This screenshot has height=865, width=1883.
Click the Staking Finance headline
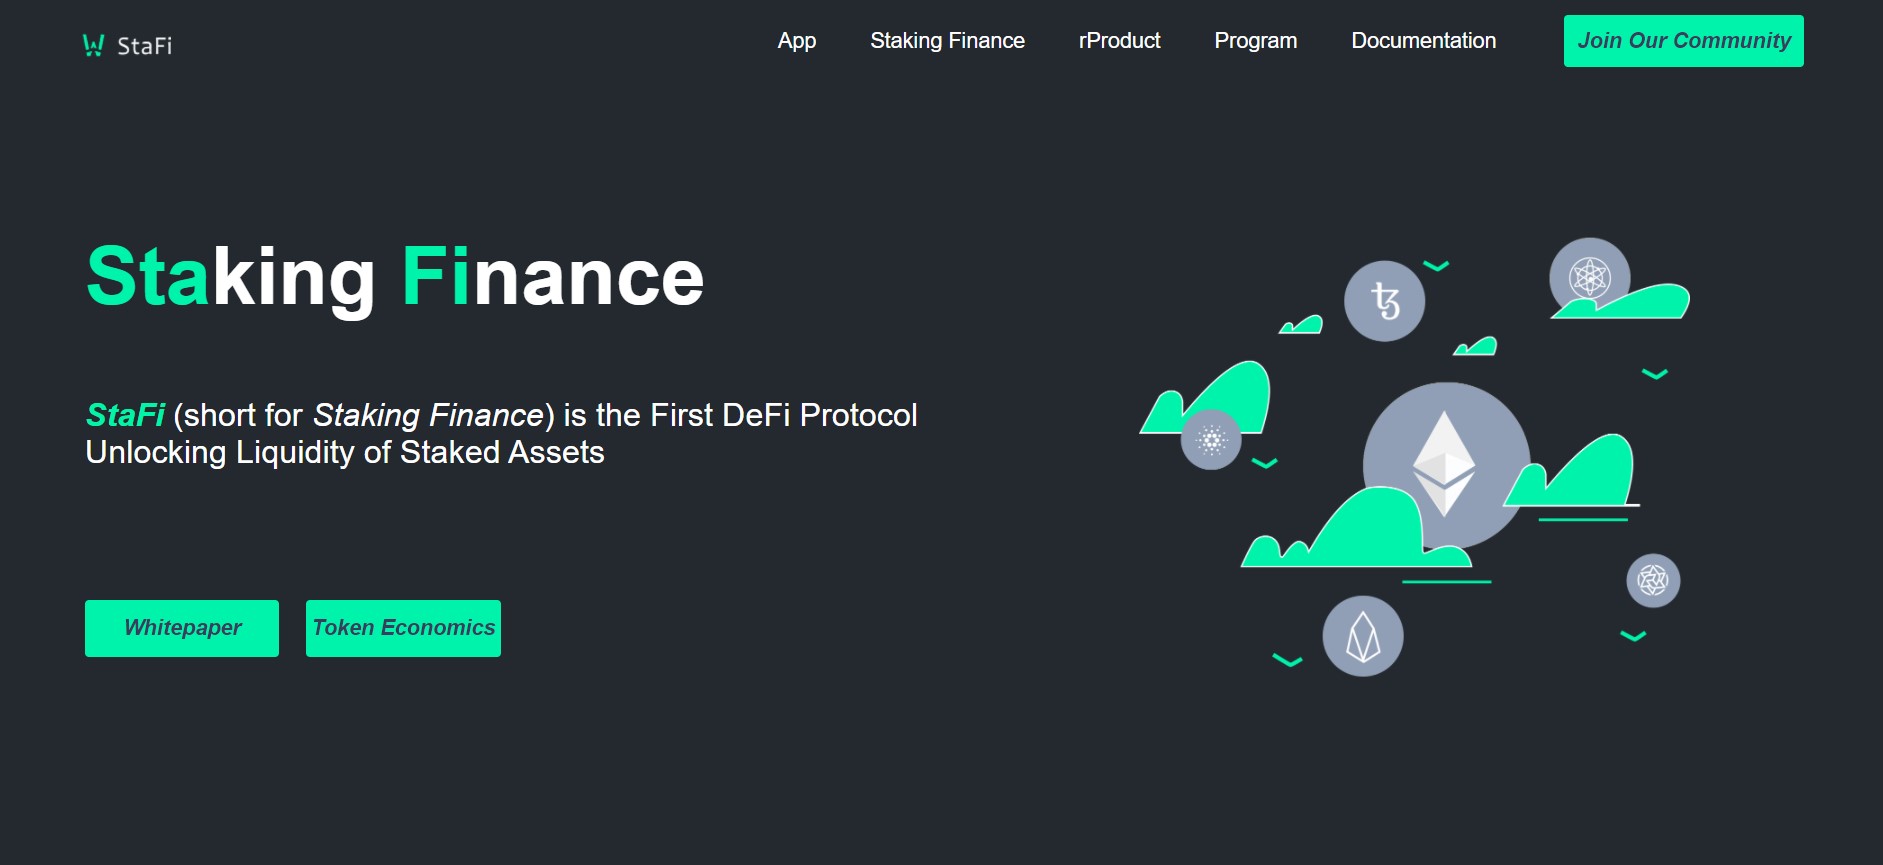pyautogui.click(x=395, y=278)
